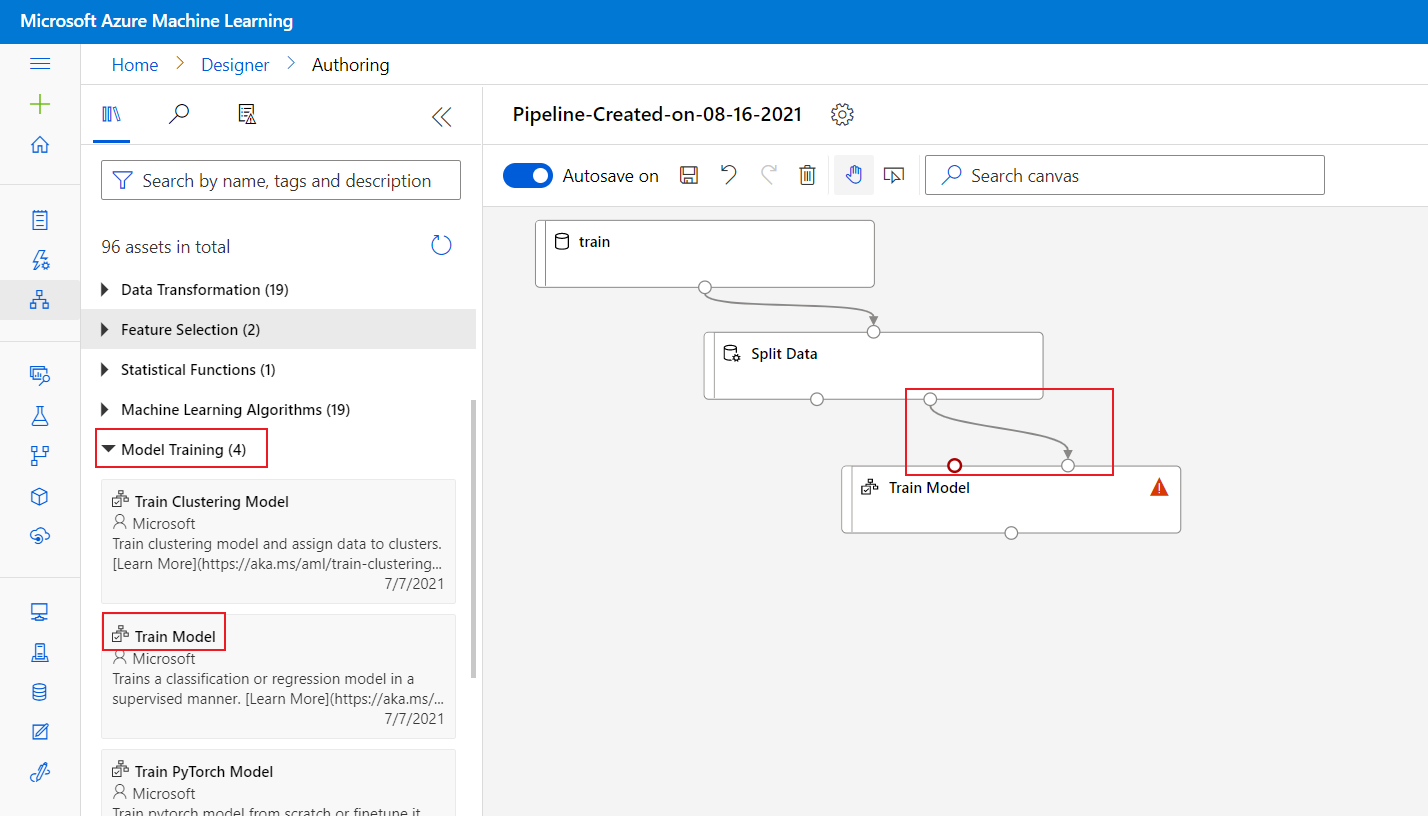
Task: Click the redo arrow in the toolbar
Action: coord(768,175)
